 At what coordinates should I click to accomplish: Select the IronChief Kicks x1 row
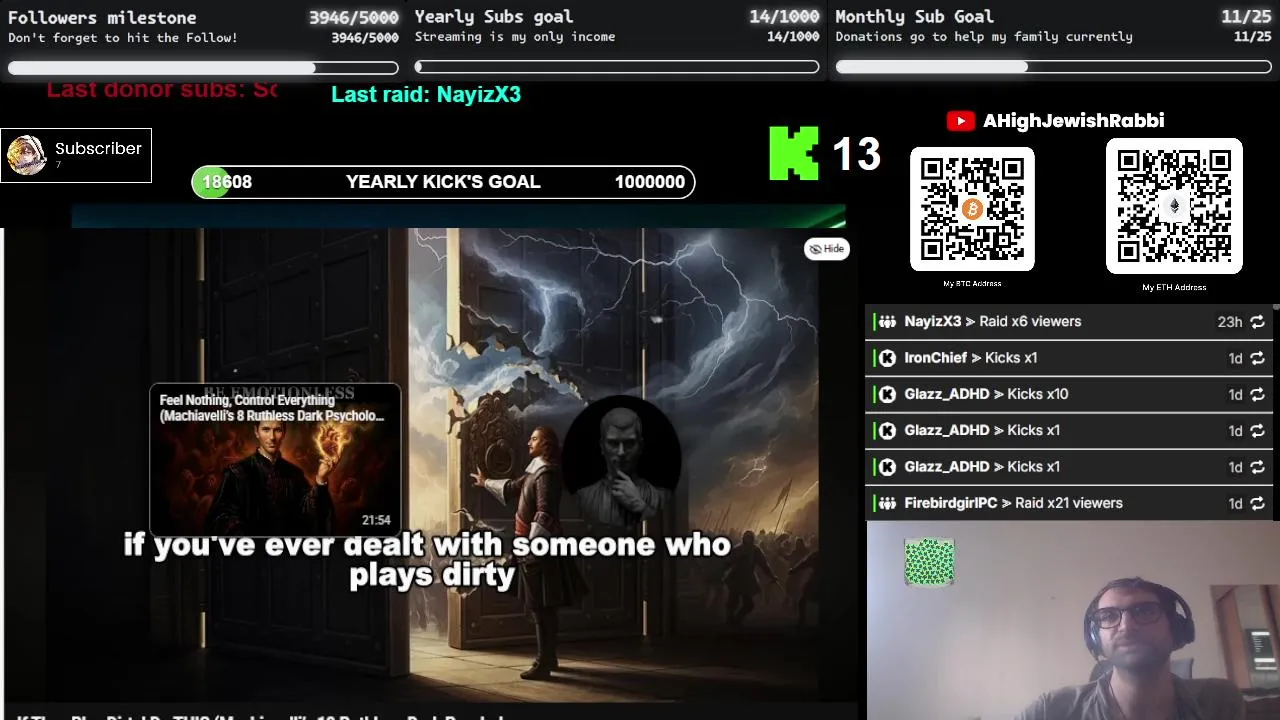coord(1069,358)
